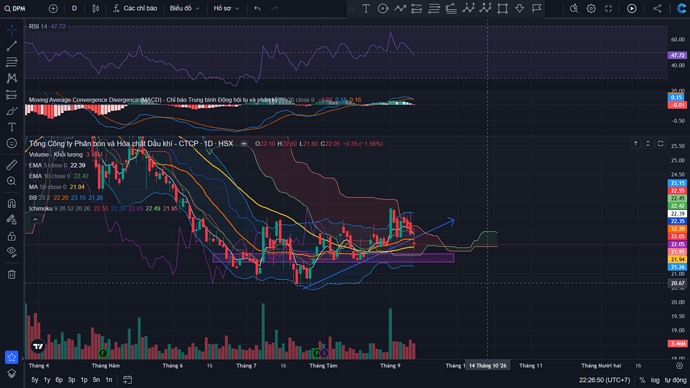Image resolution: width=690 pixels, height=388 pixels.
Task: Enter fullscreen mode
Action: (x=608, y=8)
